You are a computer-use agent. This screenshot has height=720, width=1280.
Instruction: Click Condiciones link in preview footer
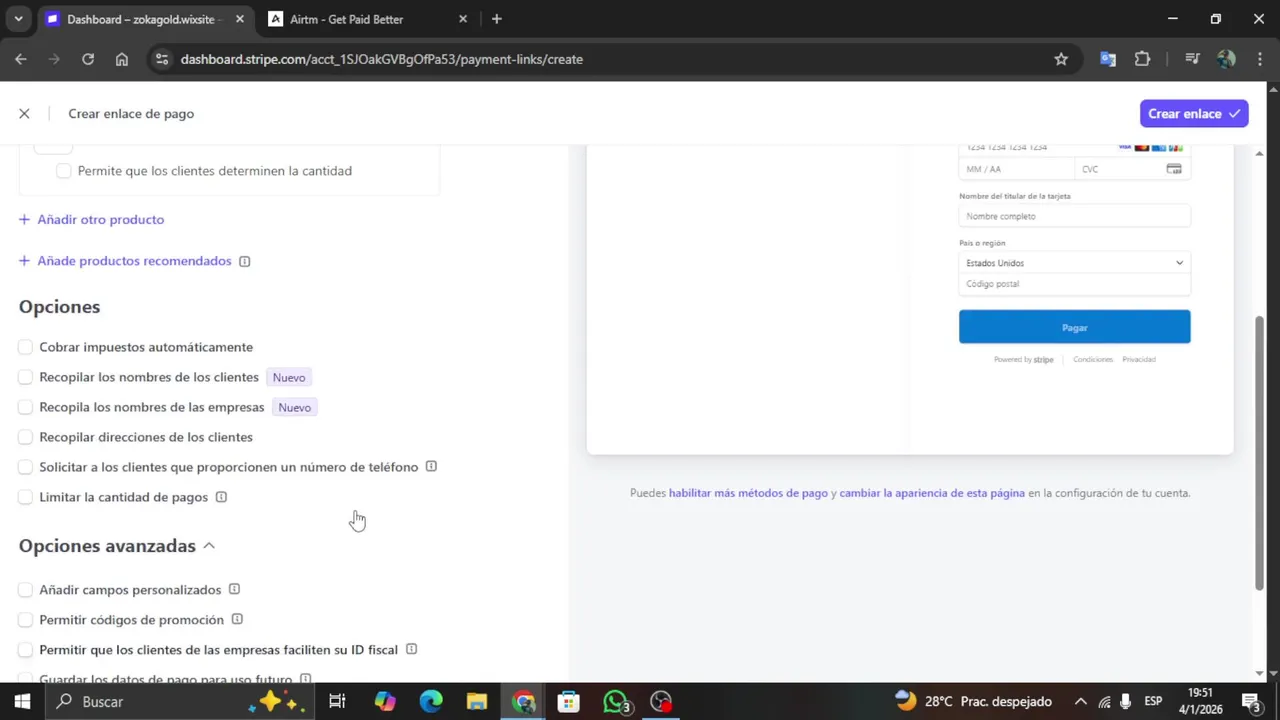point(1093,359)
